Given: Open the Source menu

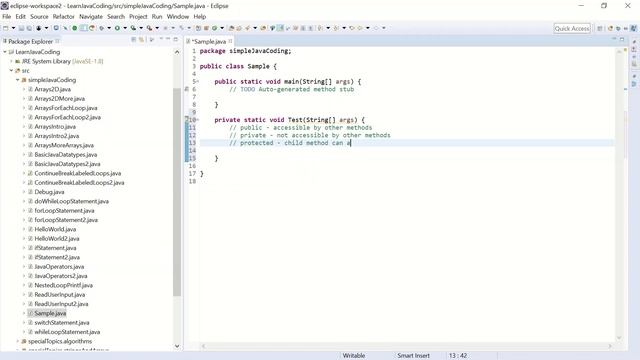Looking at the screenshot, I should (39, 17).
